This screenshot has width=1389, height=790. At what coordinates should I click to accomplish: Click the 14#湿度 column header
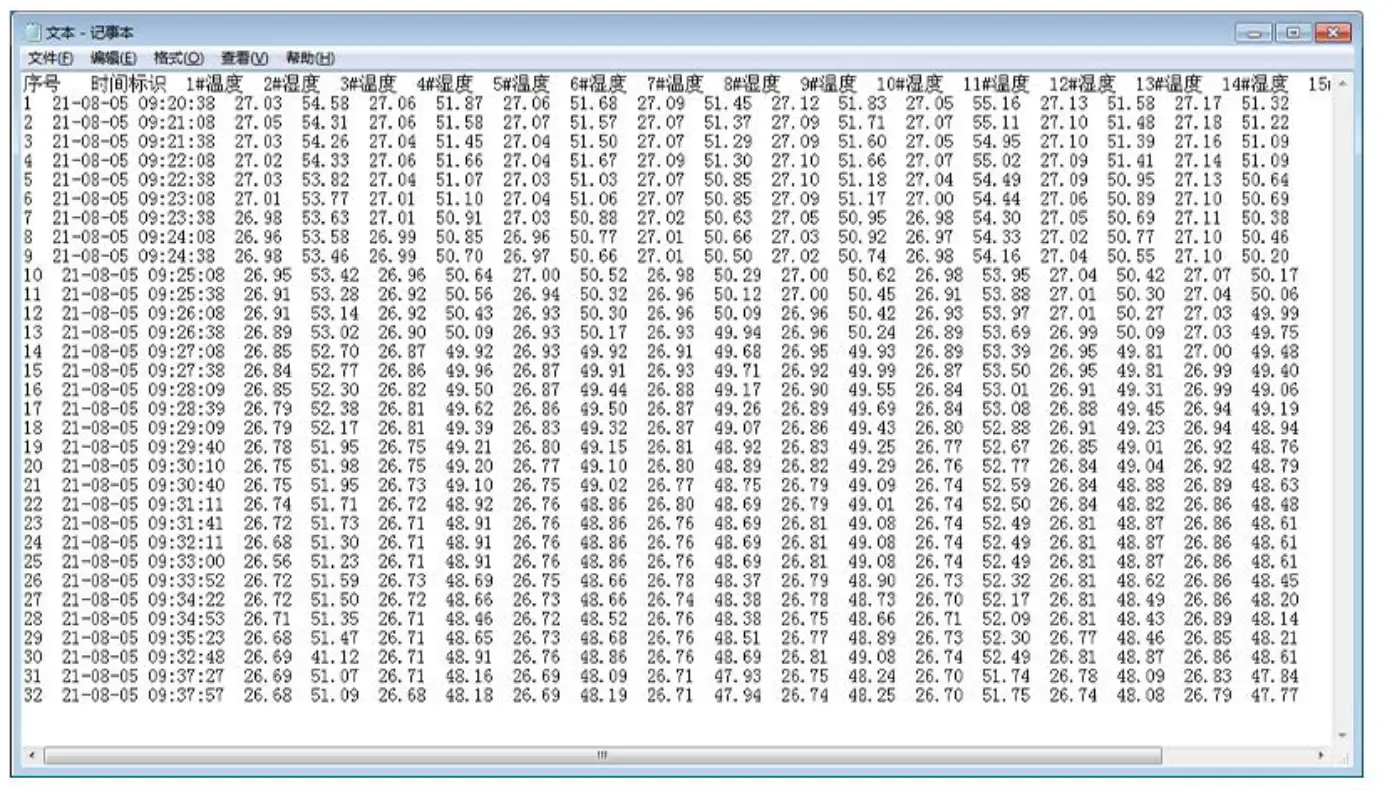tap(1255, 84)
